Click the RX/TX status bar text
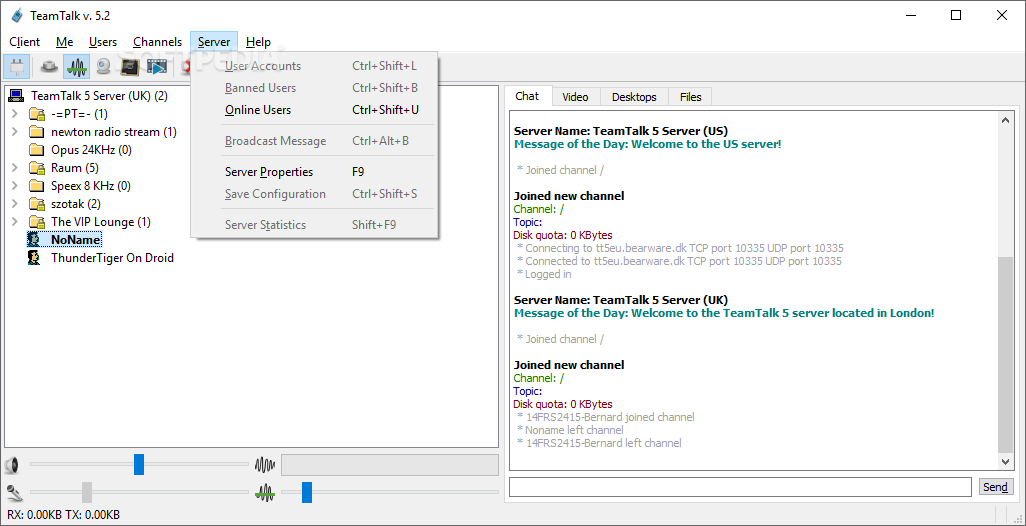Screen dimensions: 1026x526 pyautogui.click(x=63, y=515)
